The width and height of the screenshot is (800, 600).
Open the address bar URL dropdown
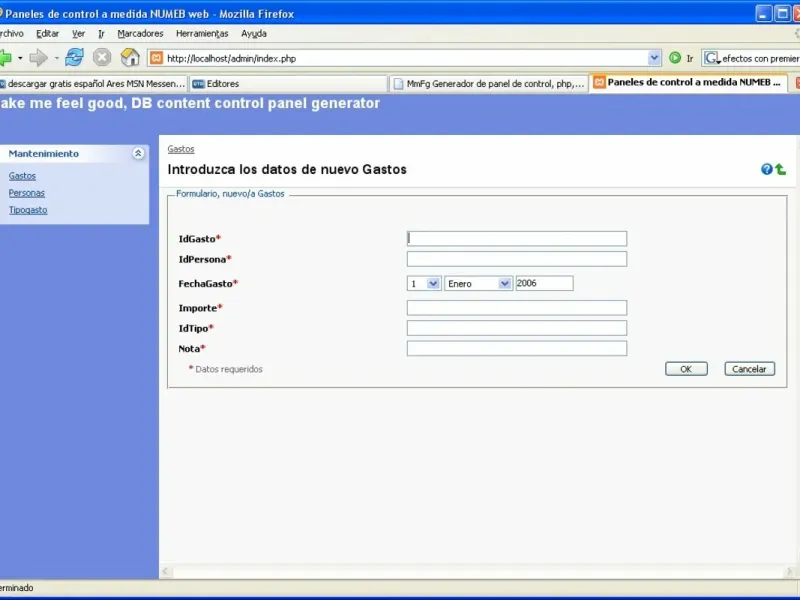coord(654,58)
